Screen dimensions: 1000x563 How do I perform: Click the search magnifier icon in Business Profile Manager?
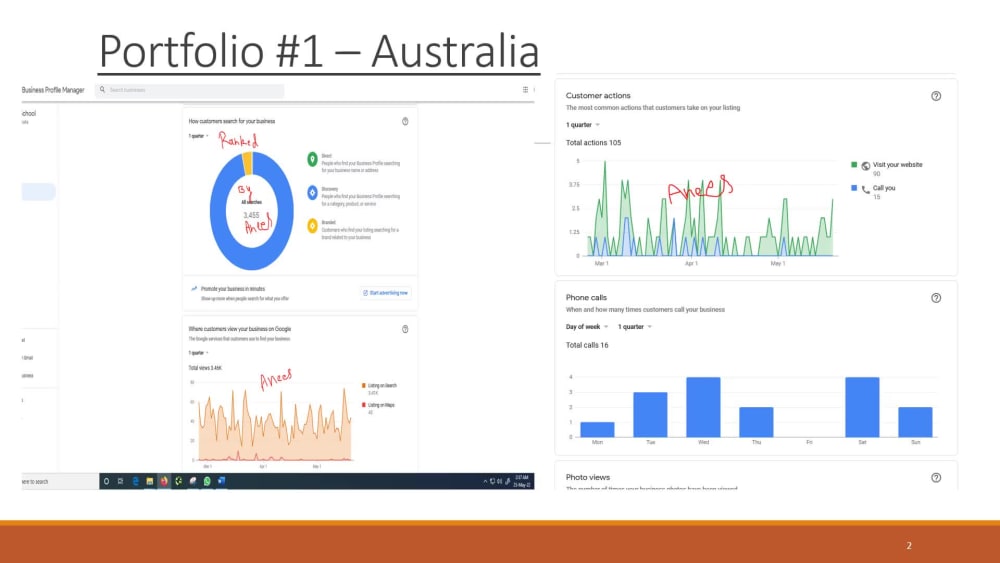click(102, 90)
